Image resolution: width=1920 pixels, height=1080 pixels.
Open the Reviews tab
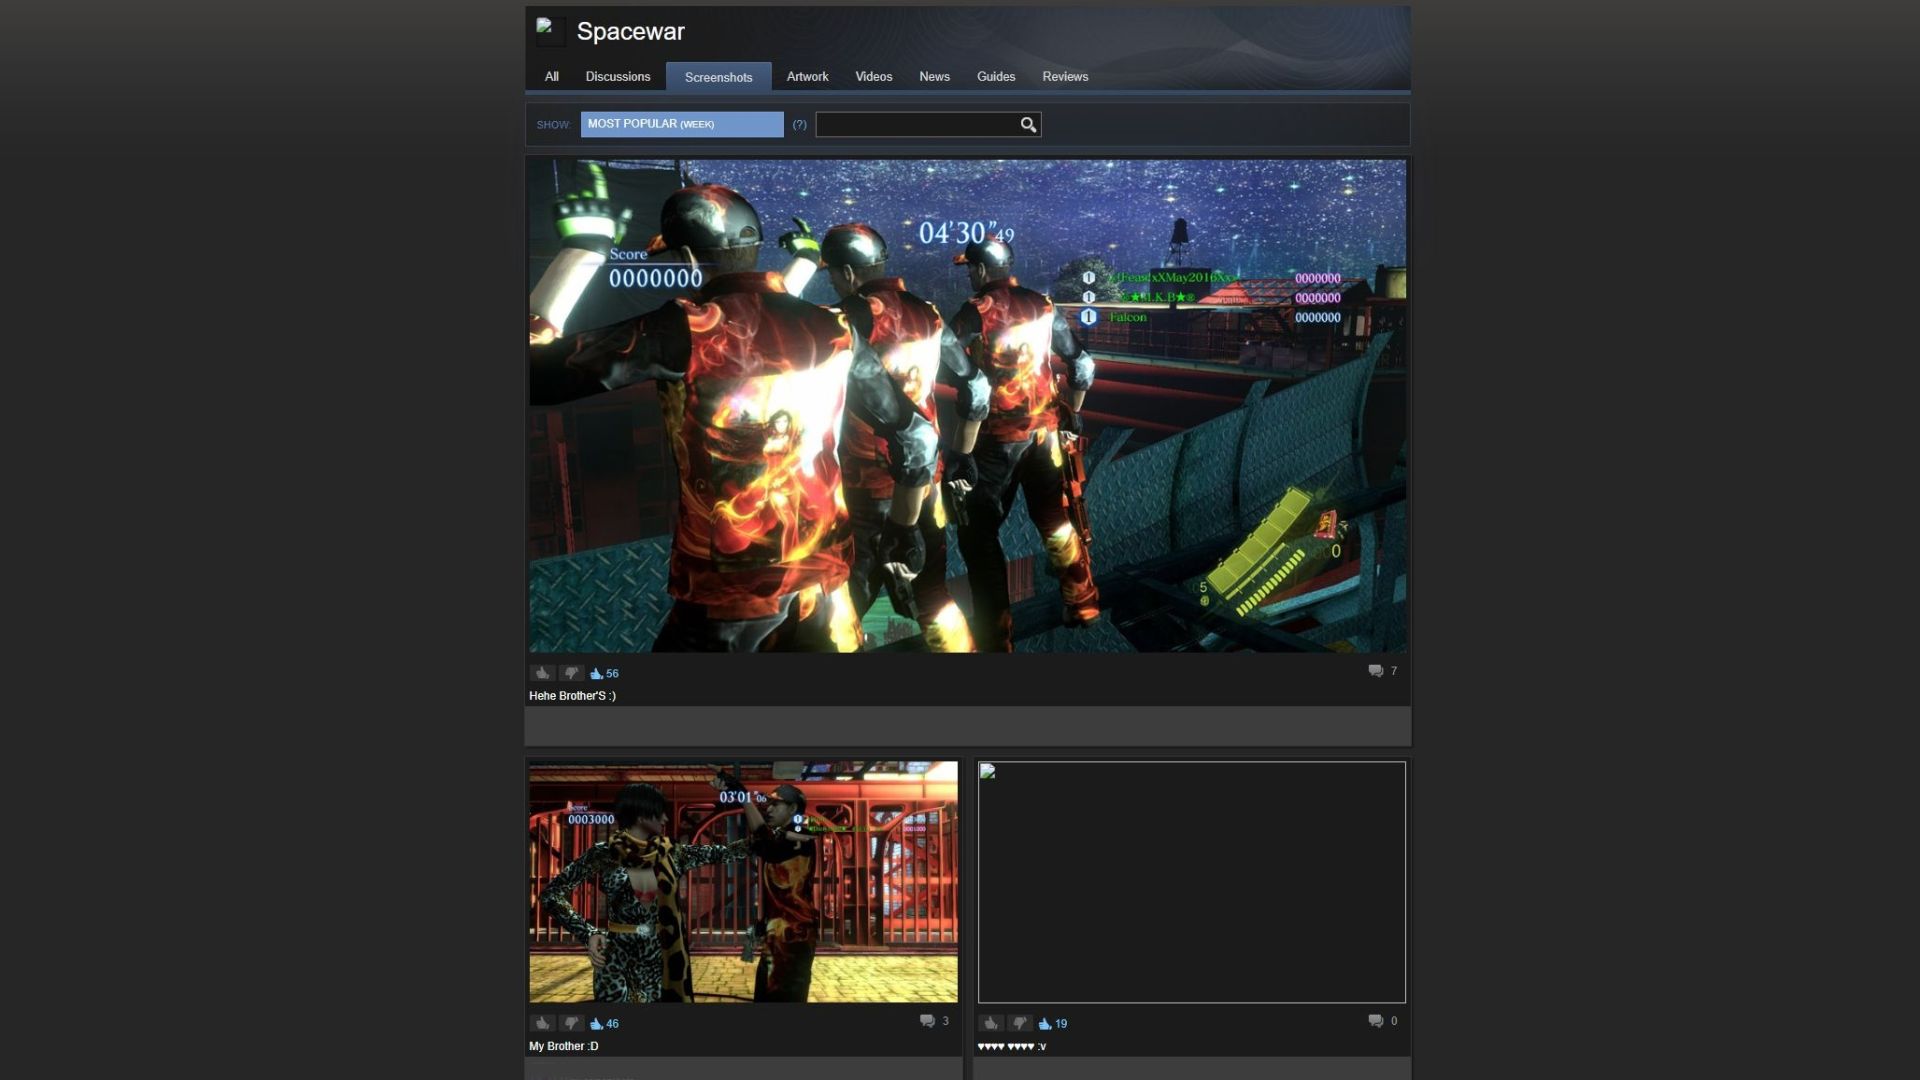(x=1065, y=76)
